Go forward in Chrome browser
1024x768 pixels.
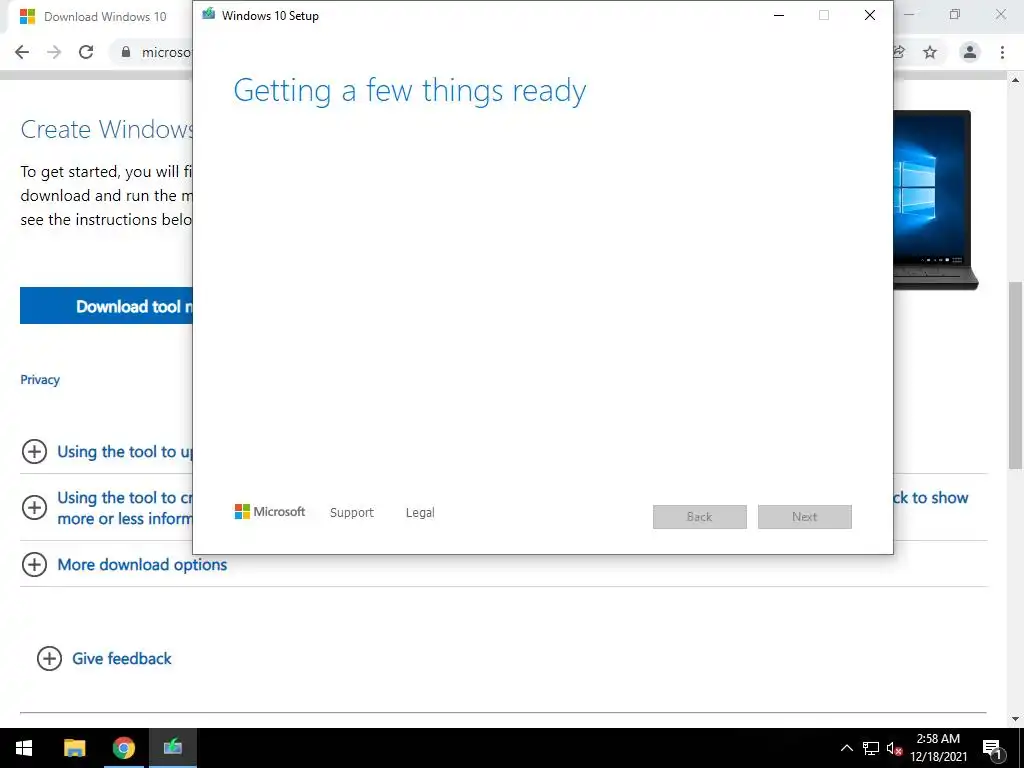[54, 52]
